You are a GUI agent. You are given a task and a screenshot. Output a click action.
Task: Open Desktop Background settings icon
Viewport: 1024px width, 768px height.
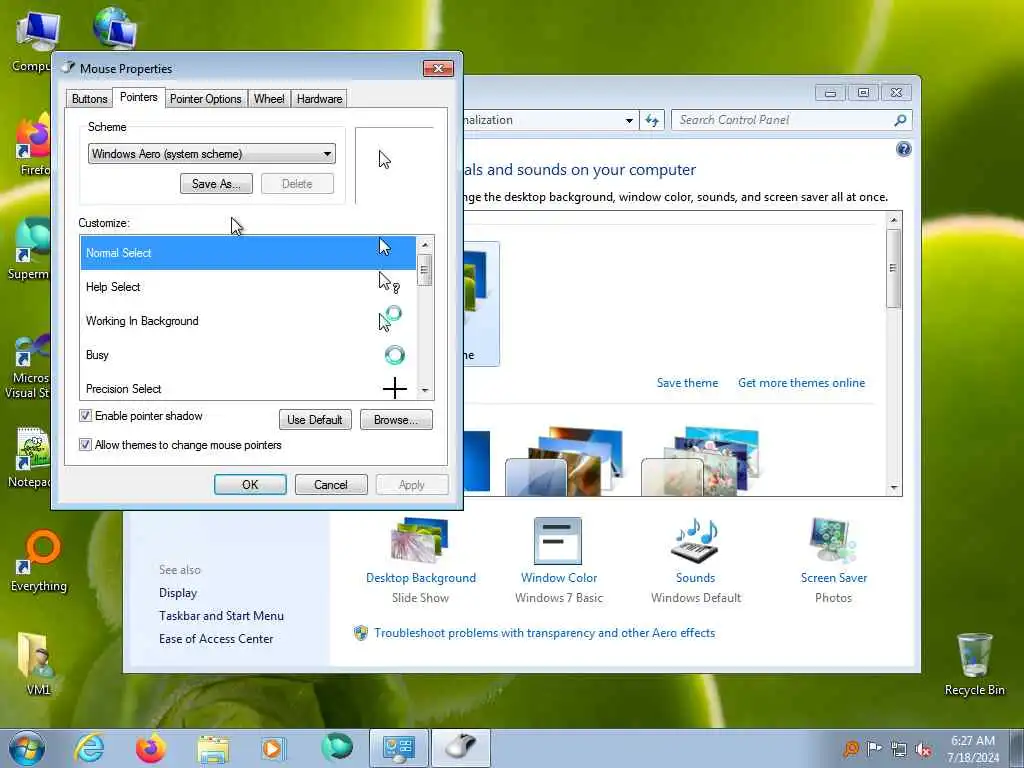click(x=420, y=541)
